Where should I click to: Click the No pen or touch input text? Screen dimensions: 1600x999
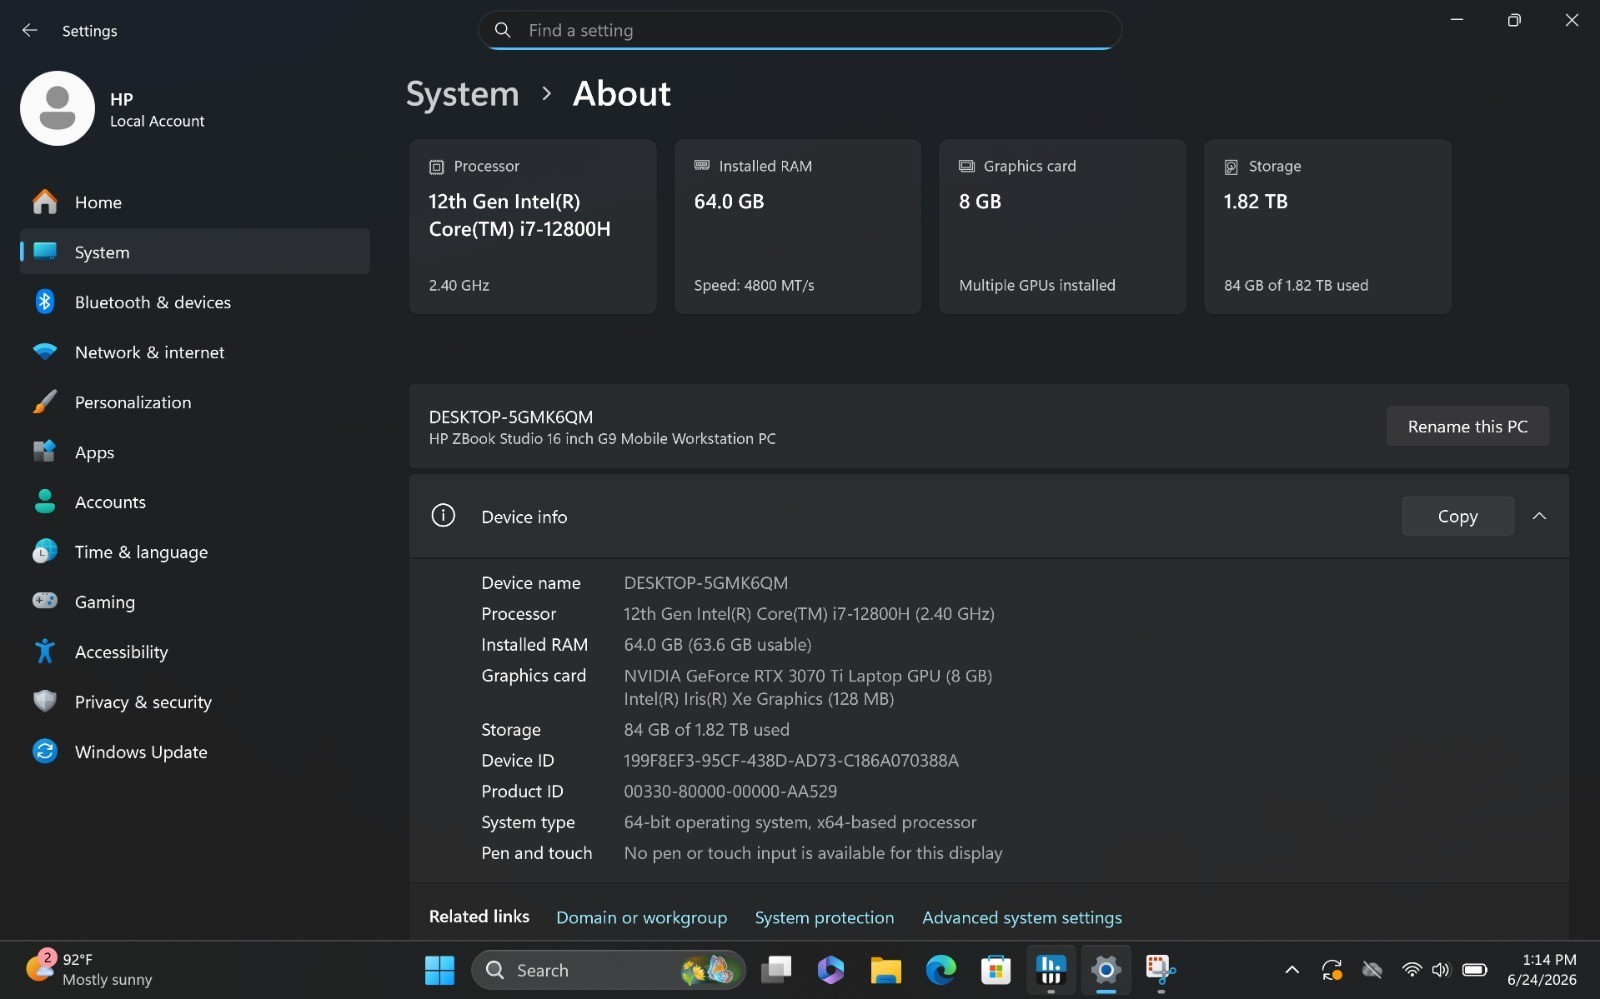click(813, 853)
